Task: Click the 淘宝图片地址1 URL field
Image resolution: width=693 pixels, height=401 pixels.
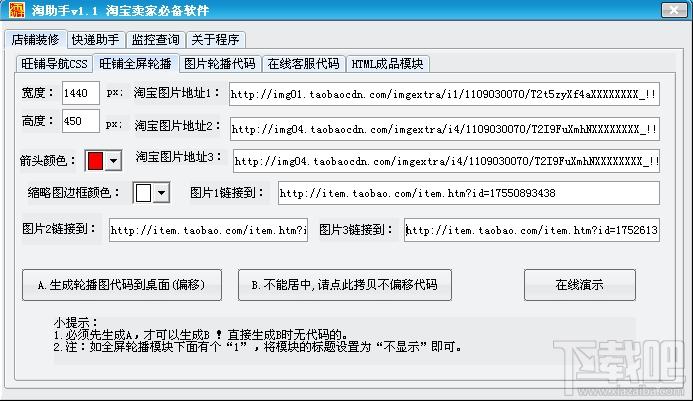Action: pos(444,96)
